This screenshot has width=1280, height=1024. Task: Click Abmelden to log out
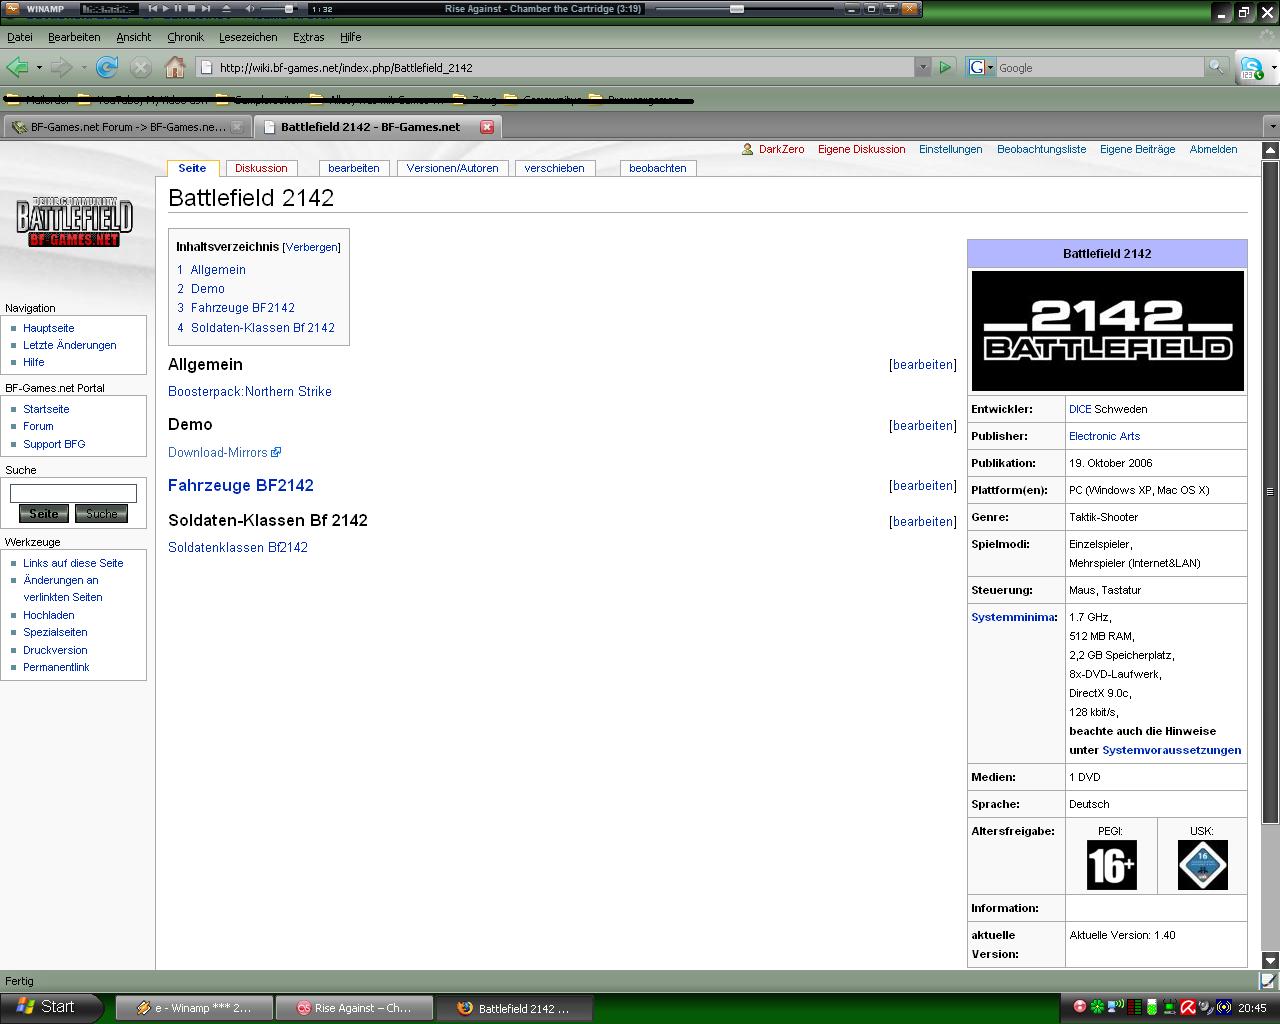[x=1213, y=149]
